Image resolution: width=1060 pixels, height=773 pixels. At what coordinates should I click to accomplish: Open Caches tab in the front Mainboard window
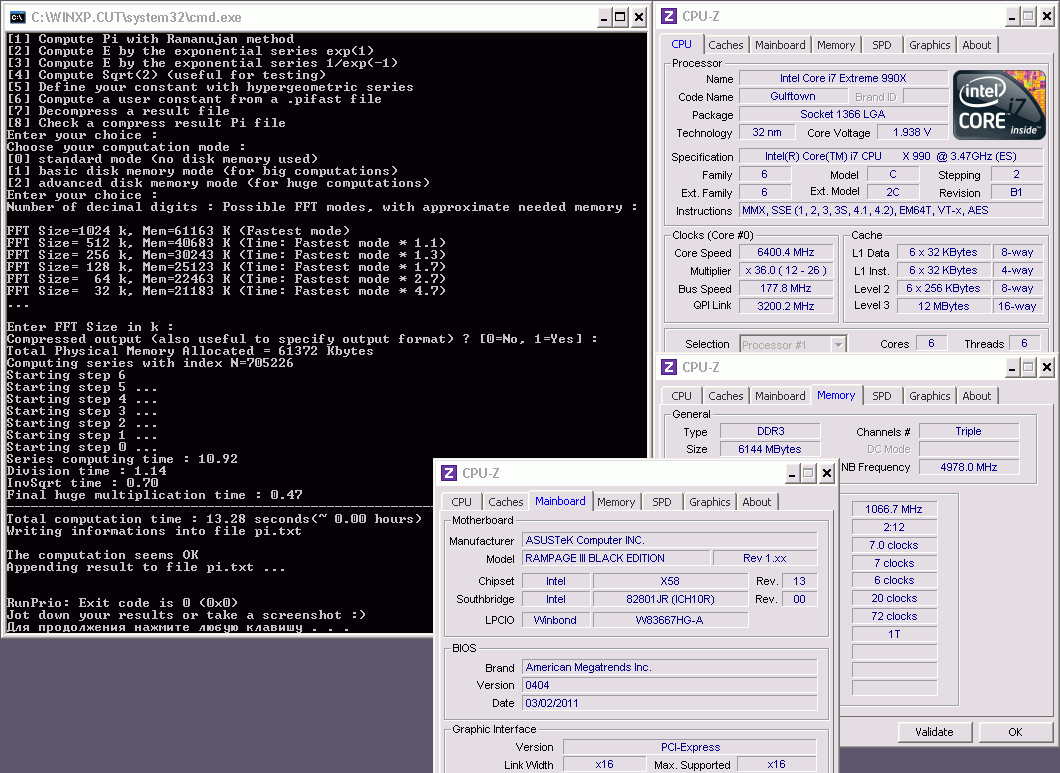[506, 502]
